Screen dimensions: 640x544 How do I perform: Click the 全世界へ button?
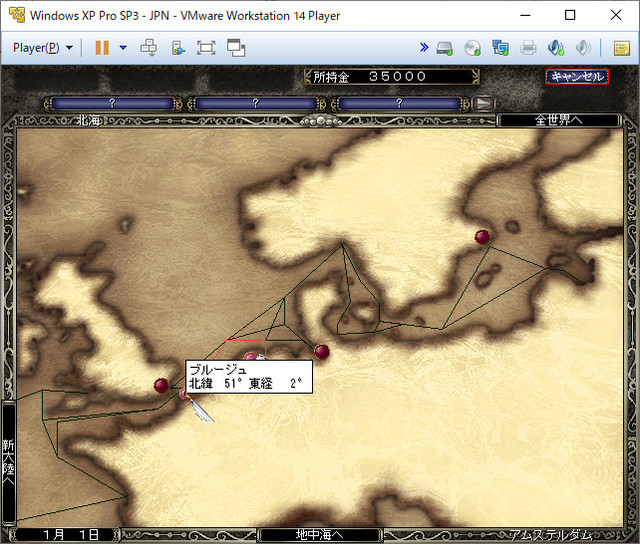[558, 120]
